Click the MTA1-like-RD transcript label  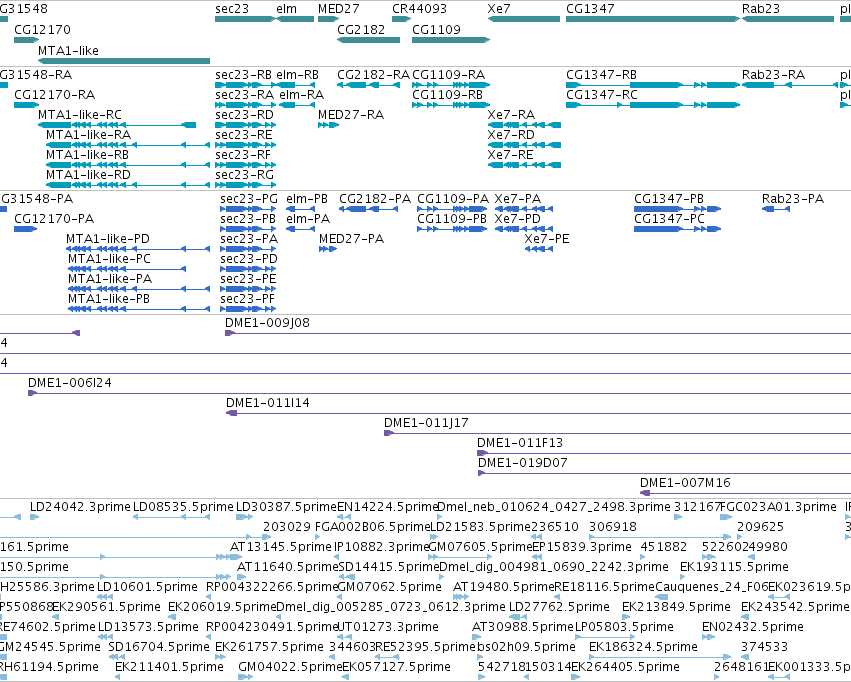[88, 175]
